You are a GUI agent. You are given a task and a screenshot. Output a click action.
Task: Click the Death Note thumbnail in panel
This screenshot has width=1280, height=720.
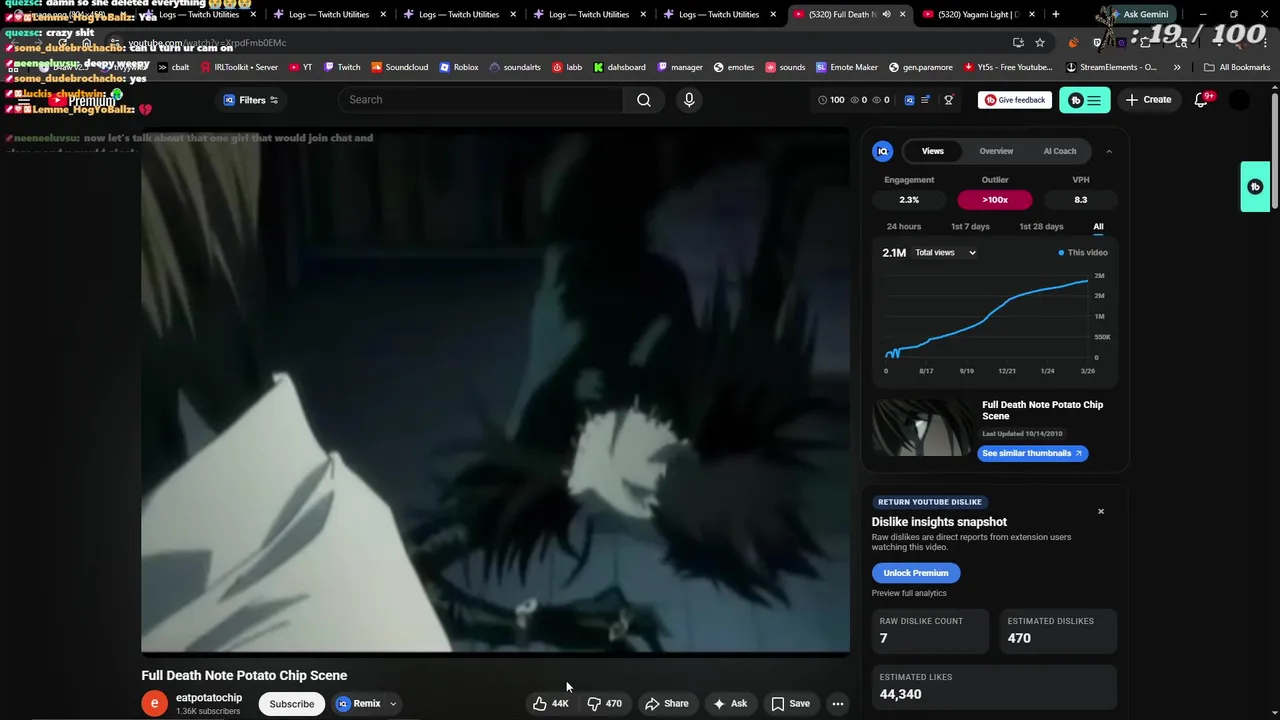922,428
